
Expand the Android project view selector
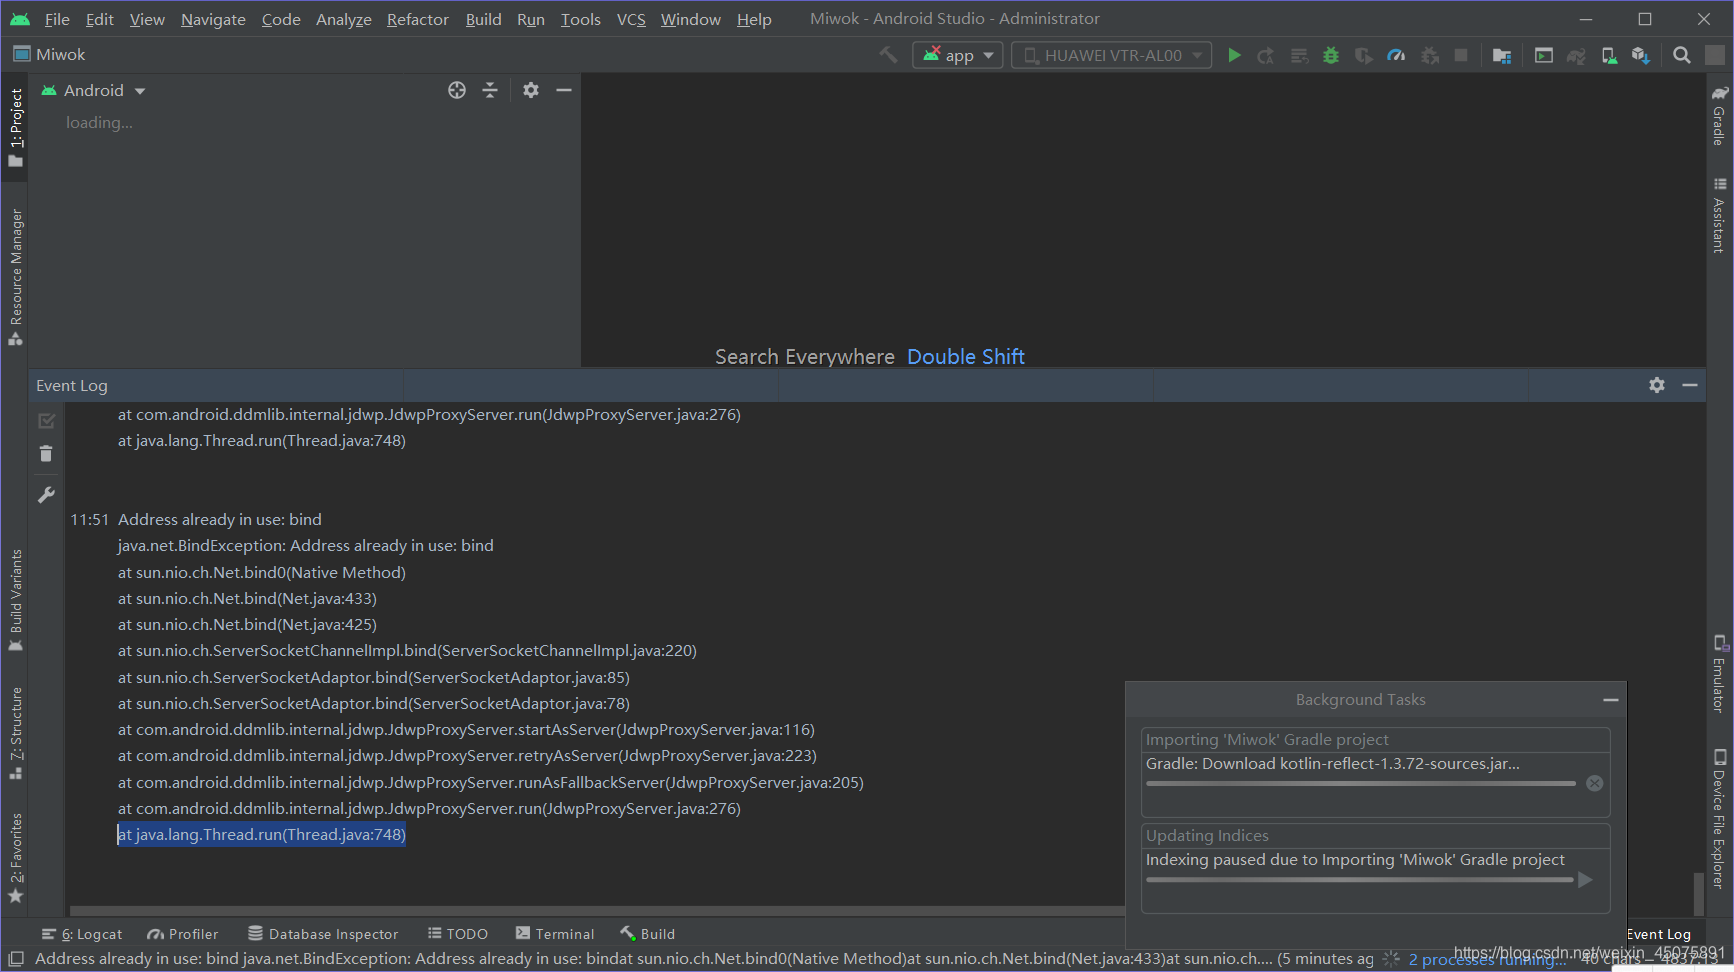[94, 90]
